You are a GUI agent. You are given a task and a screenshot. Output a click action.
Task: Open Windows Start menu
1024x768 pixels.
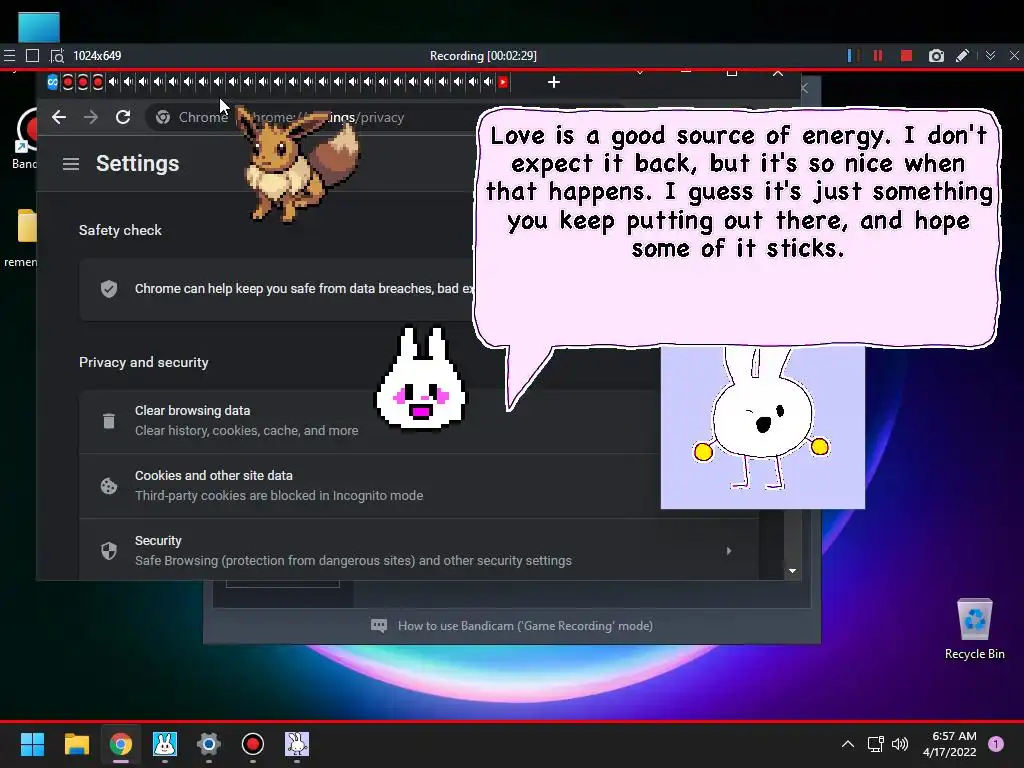32,744
